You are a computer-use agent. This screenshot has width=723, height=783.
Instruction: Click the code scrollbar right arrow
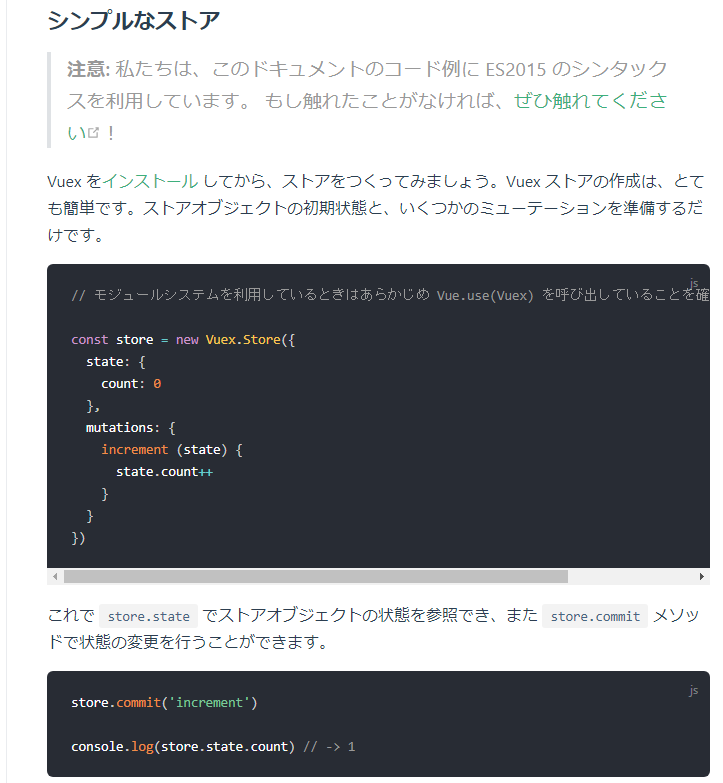pos(702,577)
